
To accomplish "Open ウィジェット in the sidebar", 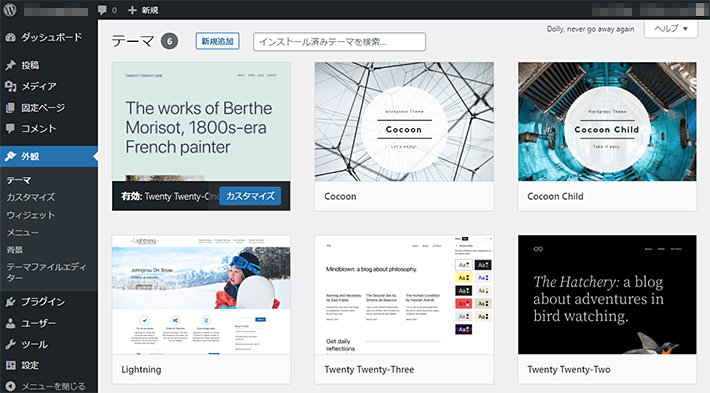I will tap(31, 215).
